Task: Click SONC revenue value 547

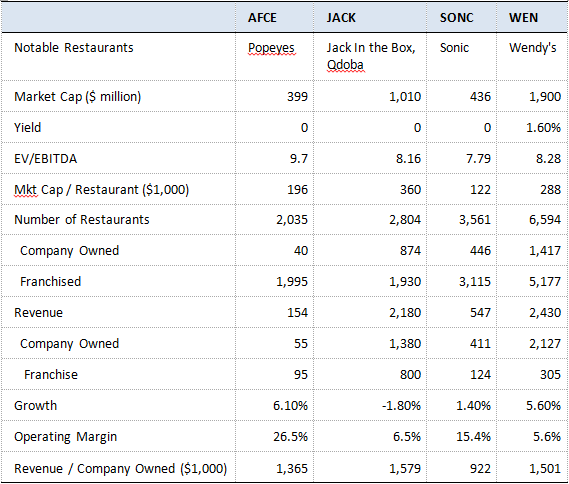Action: (x=480, y=313)
